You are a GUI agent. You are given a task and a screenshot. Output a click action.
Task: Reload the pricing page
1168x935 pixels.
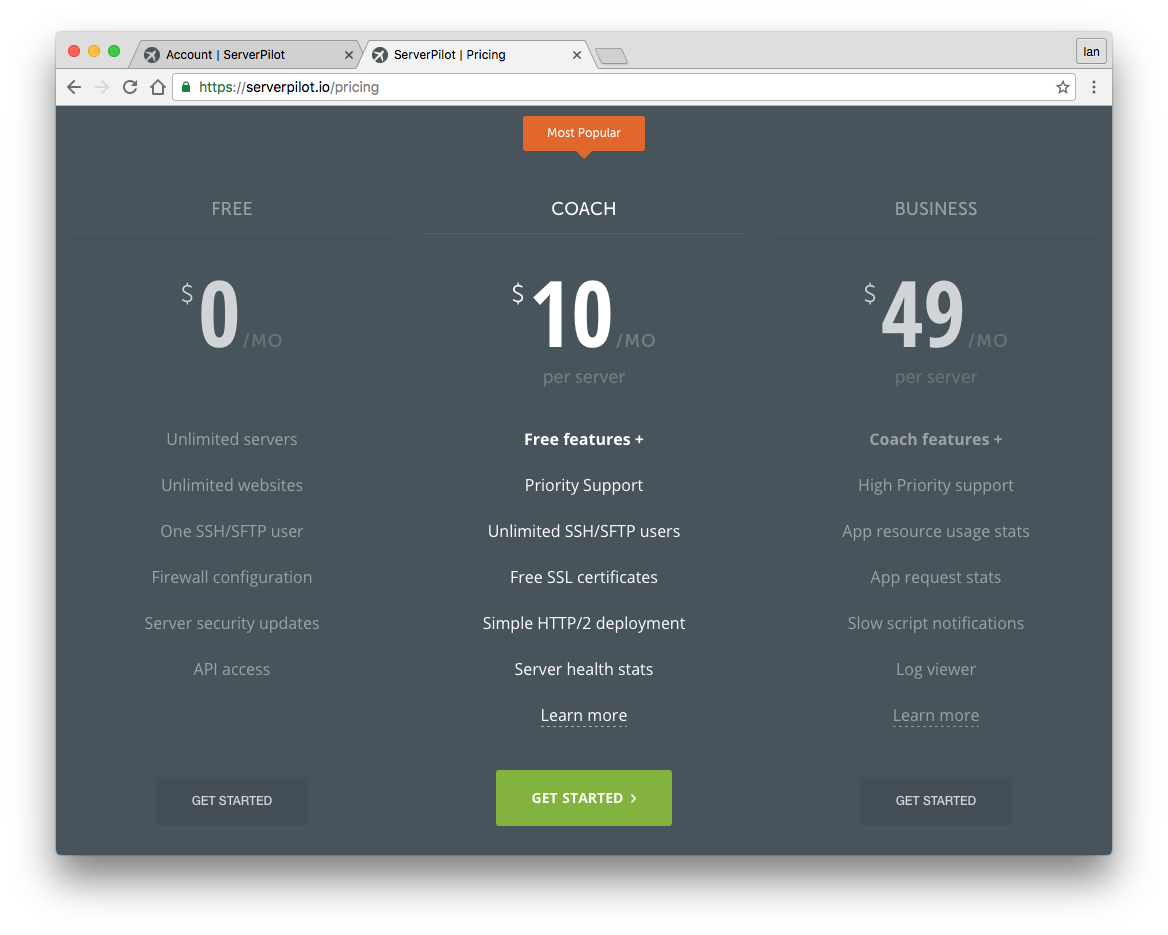(x=130, y=87)
